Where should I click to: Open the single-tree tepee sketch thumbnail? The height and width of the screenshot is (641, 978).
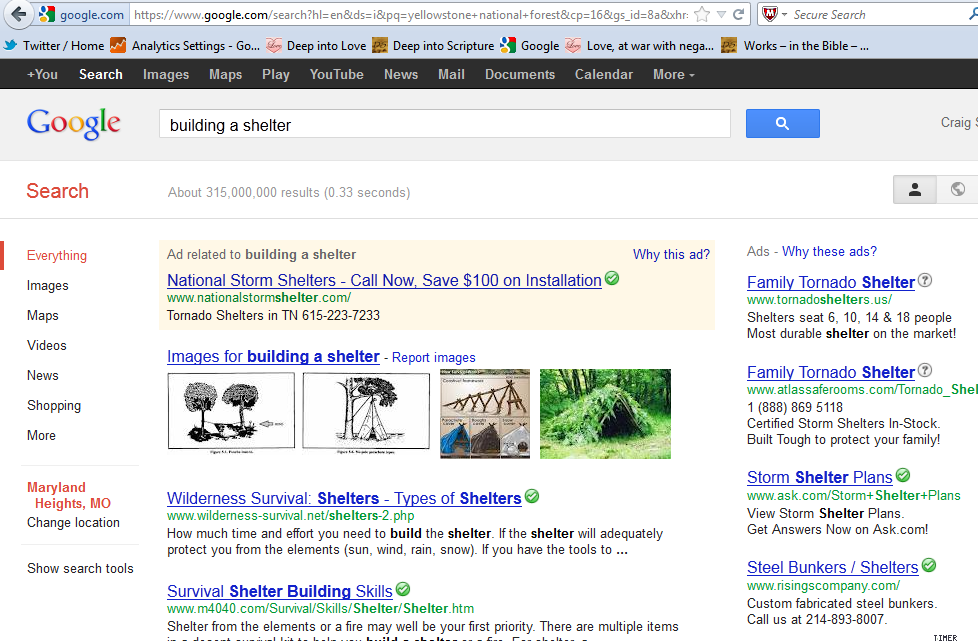pos(366,412)
